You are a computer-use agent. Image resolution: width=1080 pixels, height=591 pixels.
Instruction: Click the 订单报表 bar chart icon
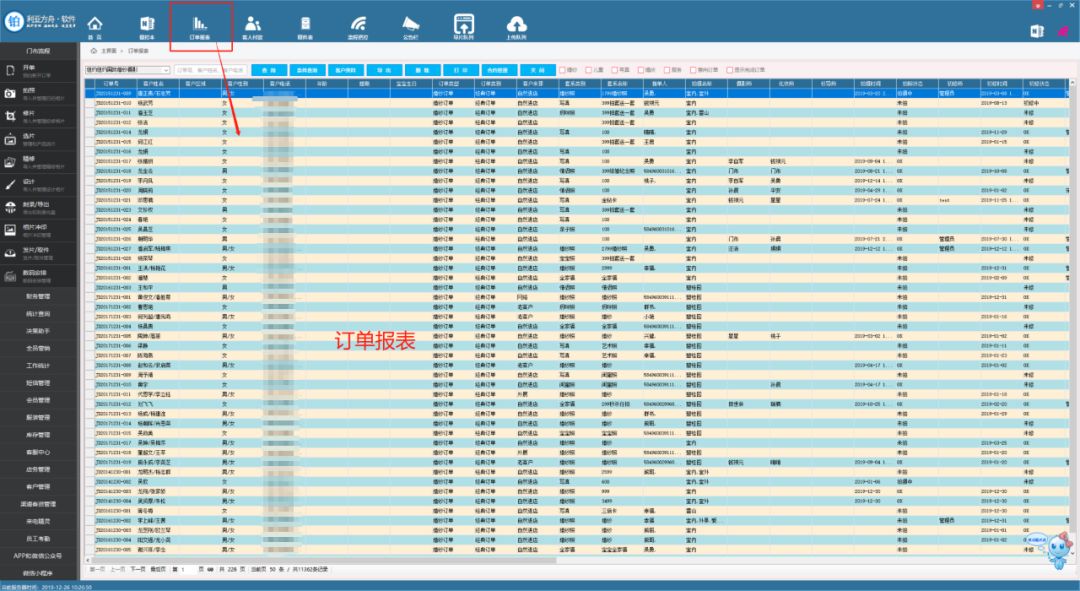tap(201, 25)
